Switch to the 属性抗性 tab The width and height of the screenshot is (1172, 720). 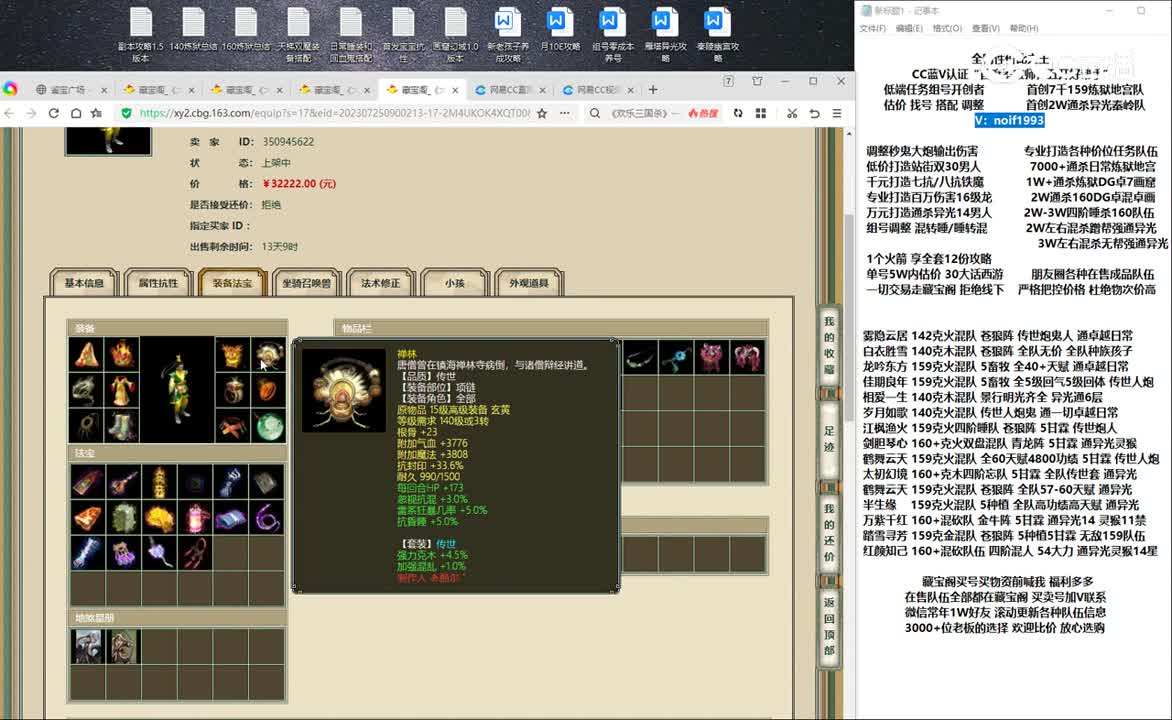158,283
